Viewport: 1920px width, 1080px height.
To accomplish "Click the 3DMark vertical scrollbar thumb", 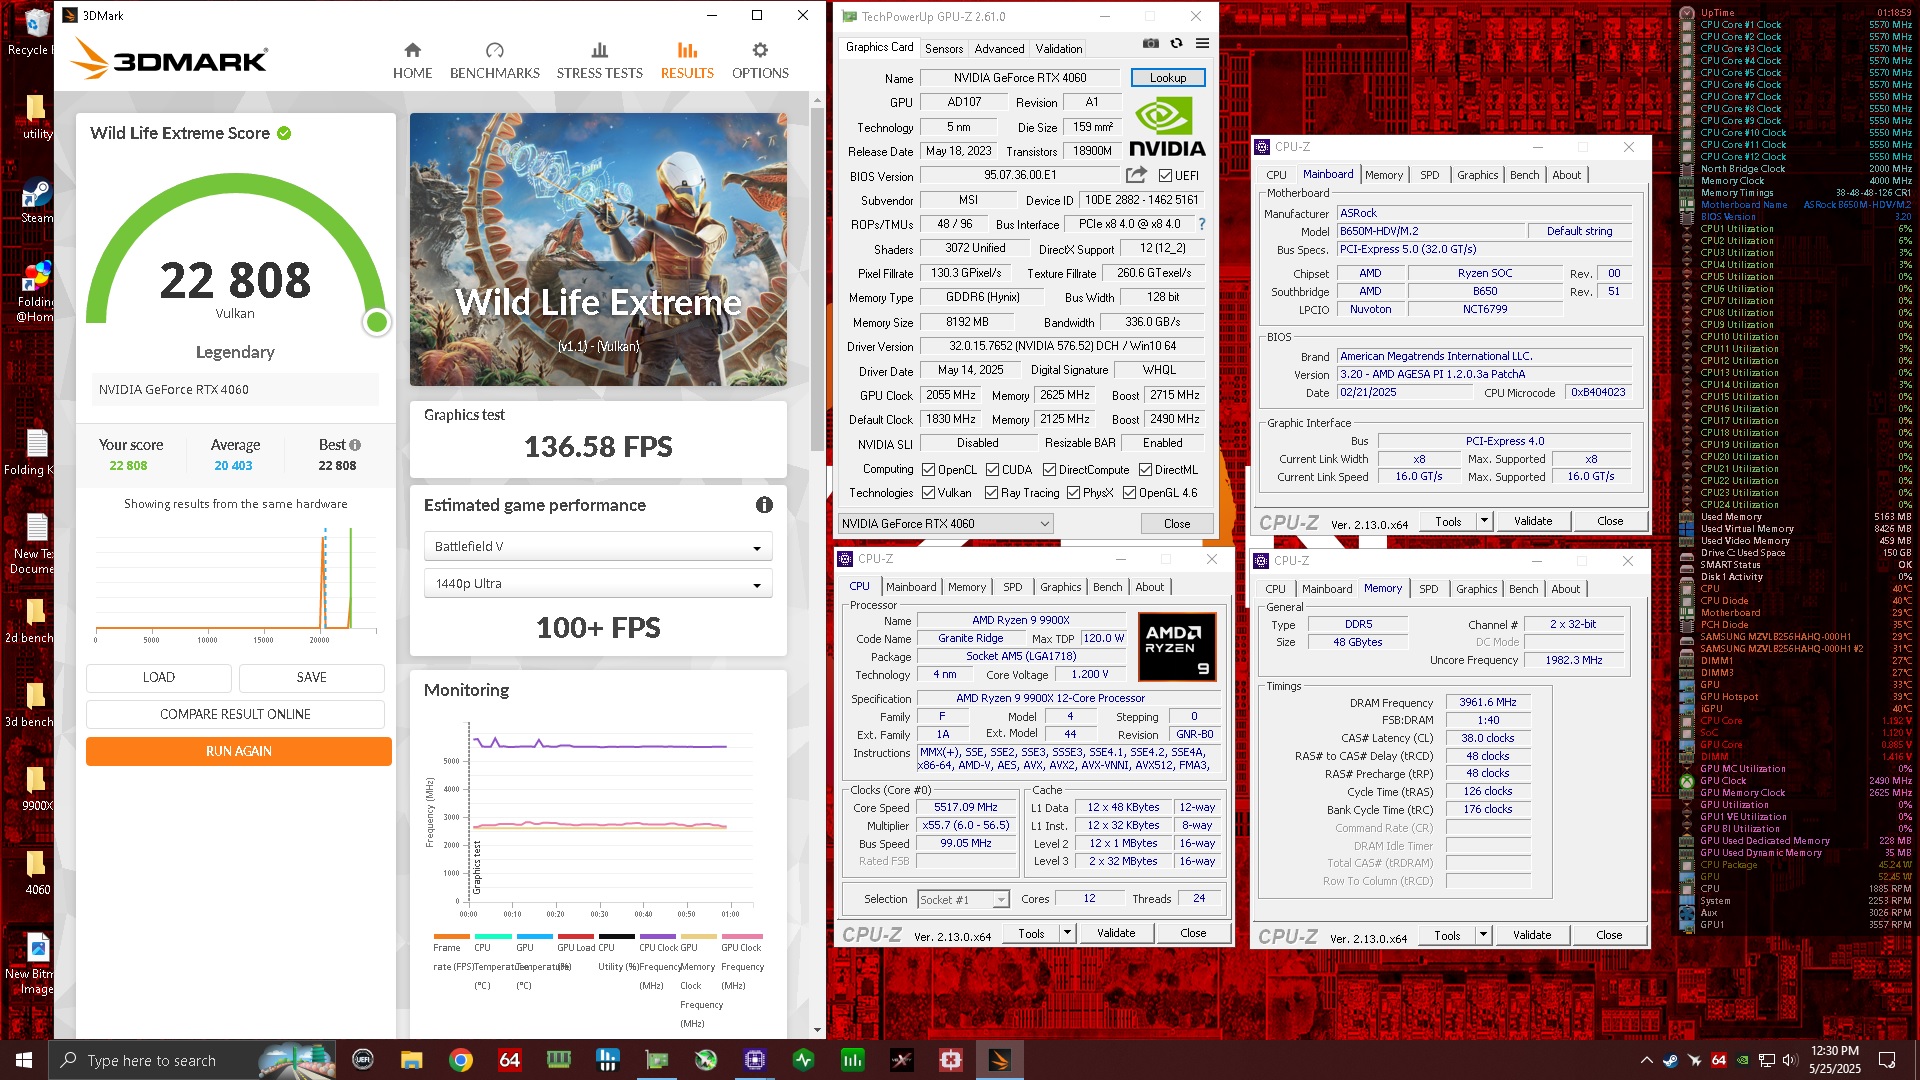I will (818, 280).
